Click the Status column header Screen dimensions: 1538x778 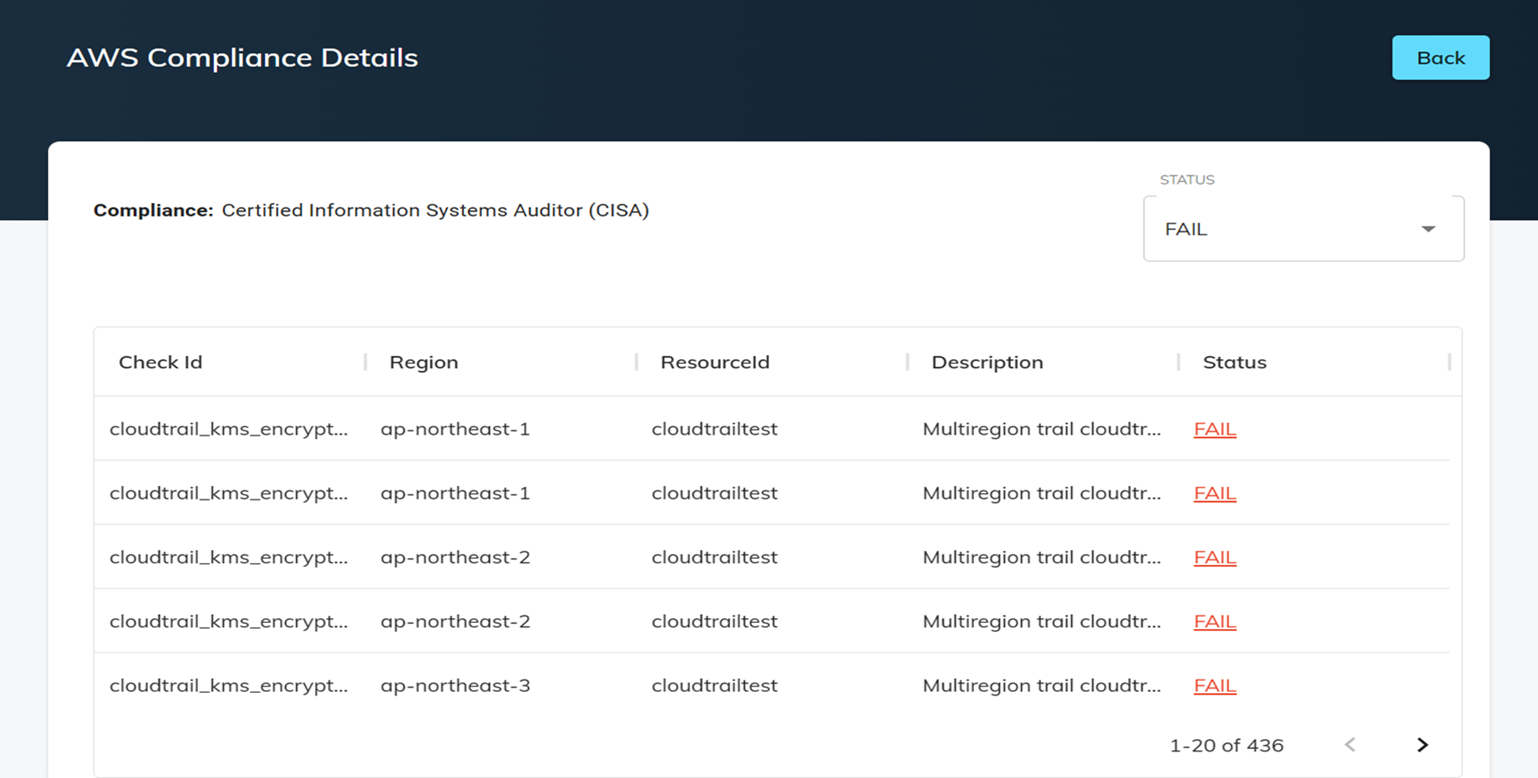pyautogui.click(x=1234, y=362)
